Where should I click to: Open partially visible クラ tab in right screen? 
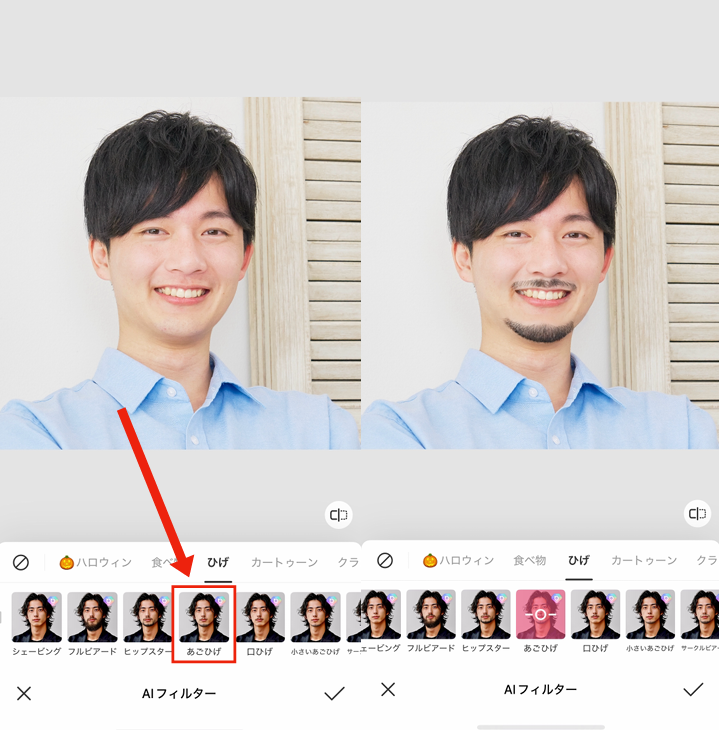coord(707,560)
